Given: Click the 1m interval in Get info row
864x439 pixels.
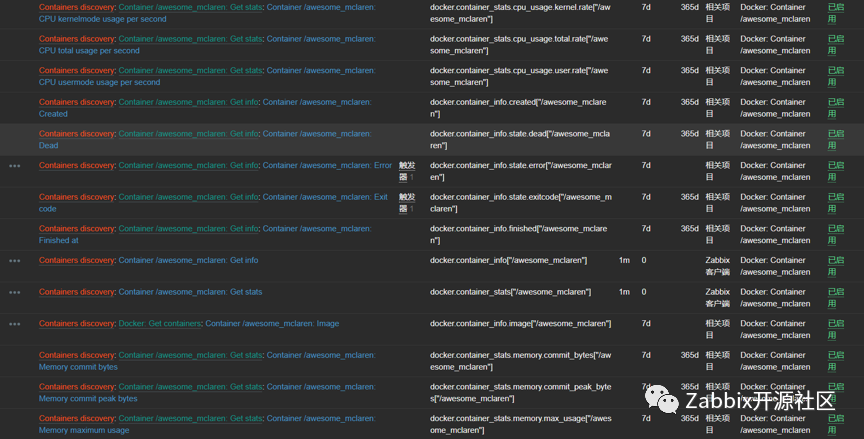Looking at the screenshot, I should pyautogui.click(x=624, y=261).
